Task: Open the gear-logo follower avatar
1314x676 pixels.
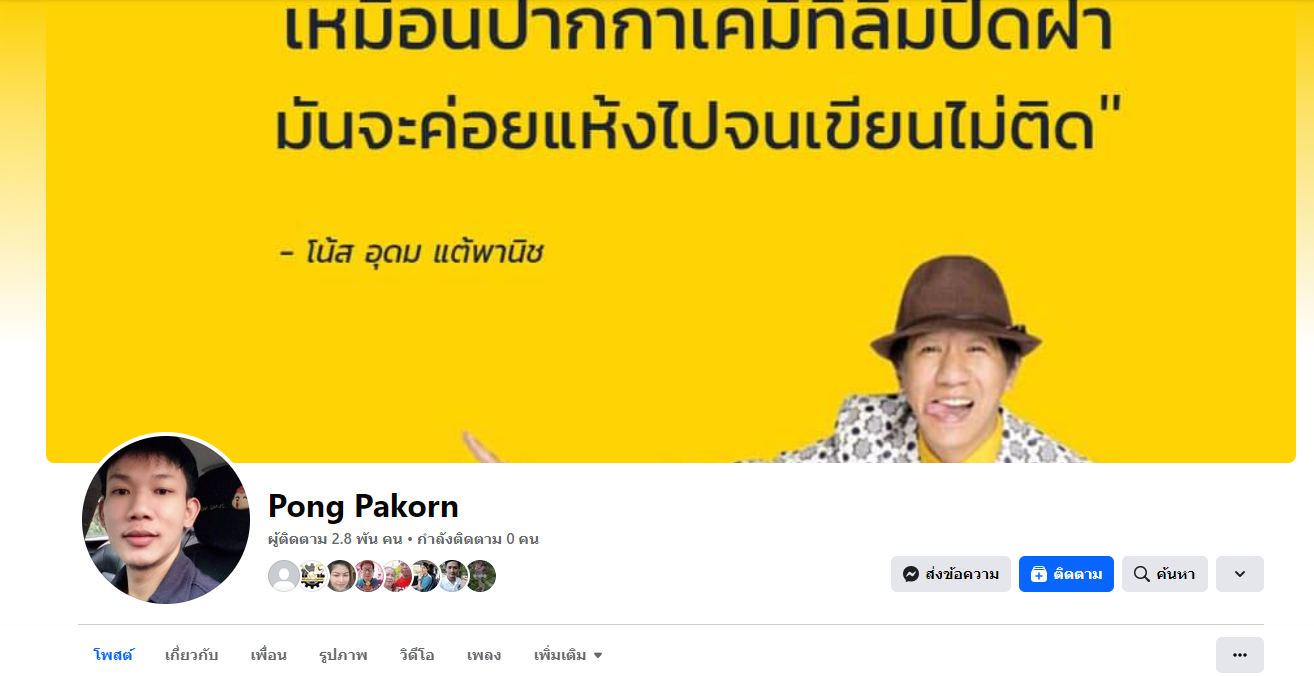Action: [312, 576]
